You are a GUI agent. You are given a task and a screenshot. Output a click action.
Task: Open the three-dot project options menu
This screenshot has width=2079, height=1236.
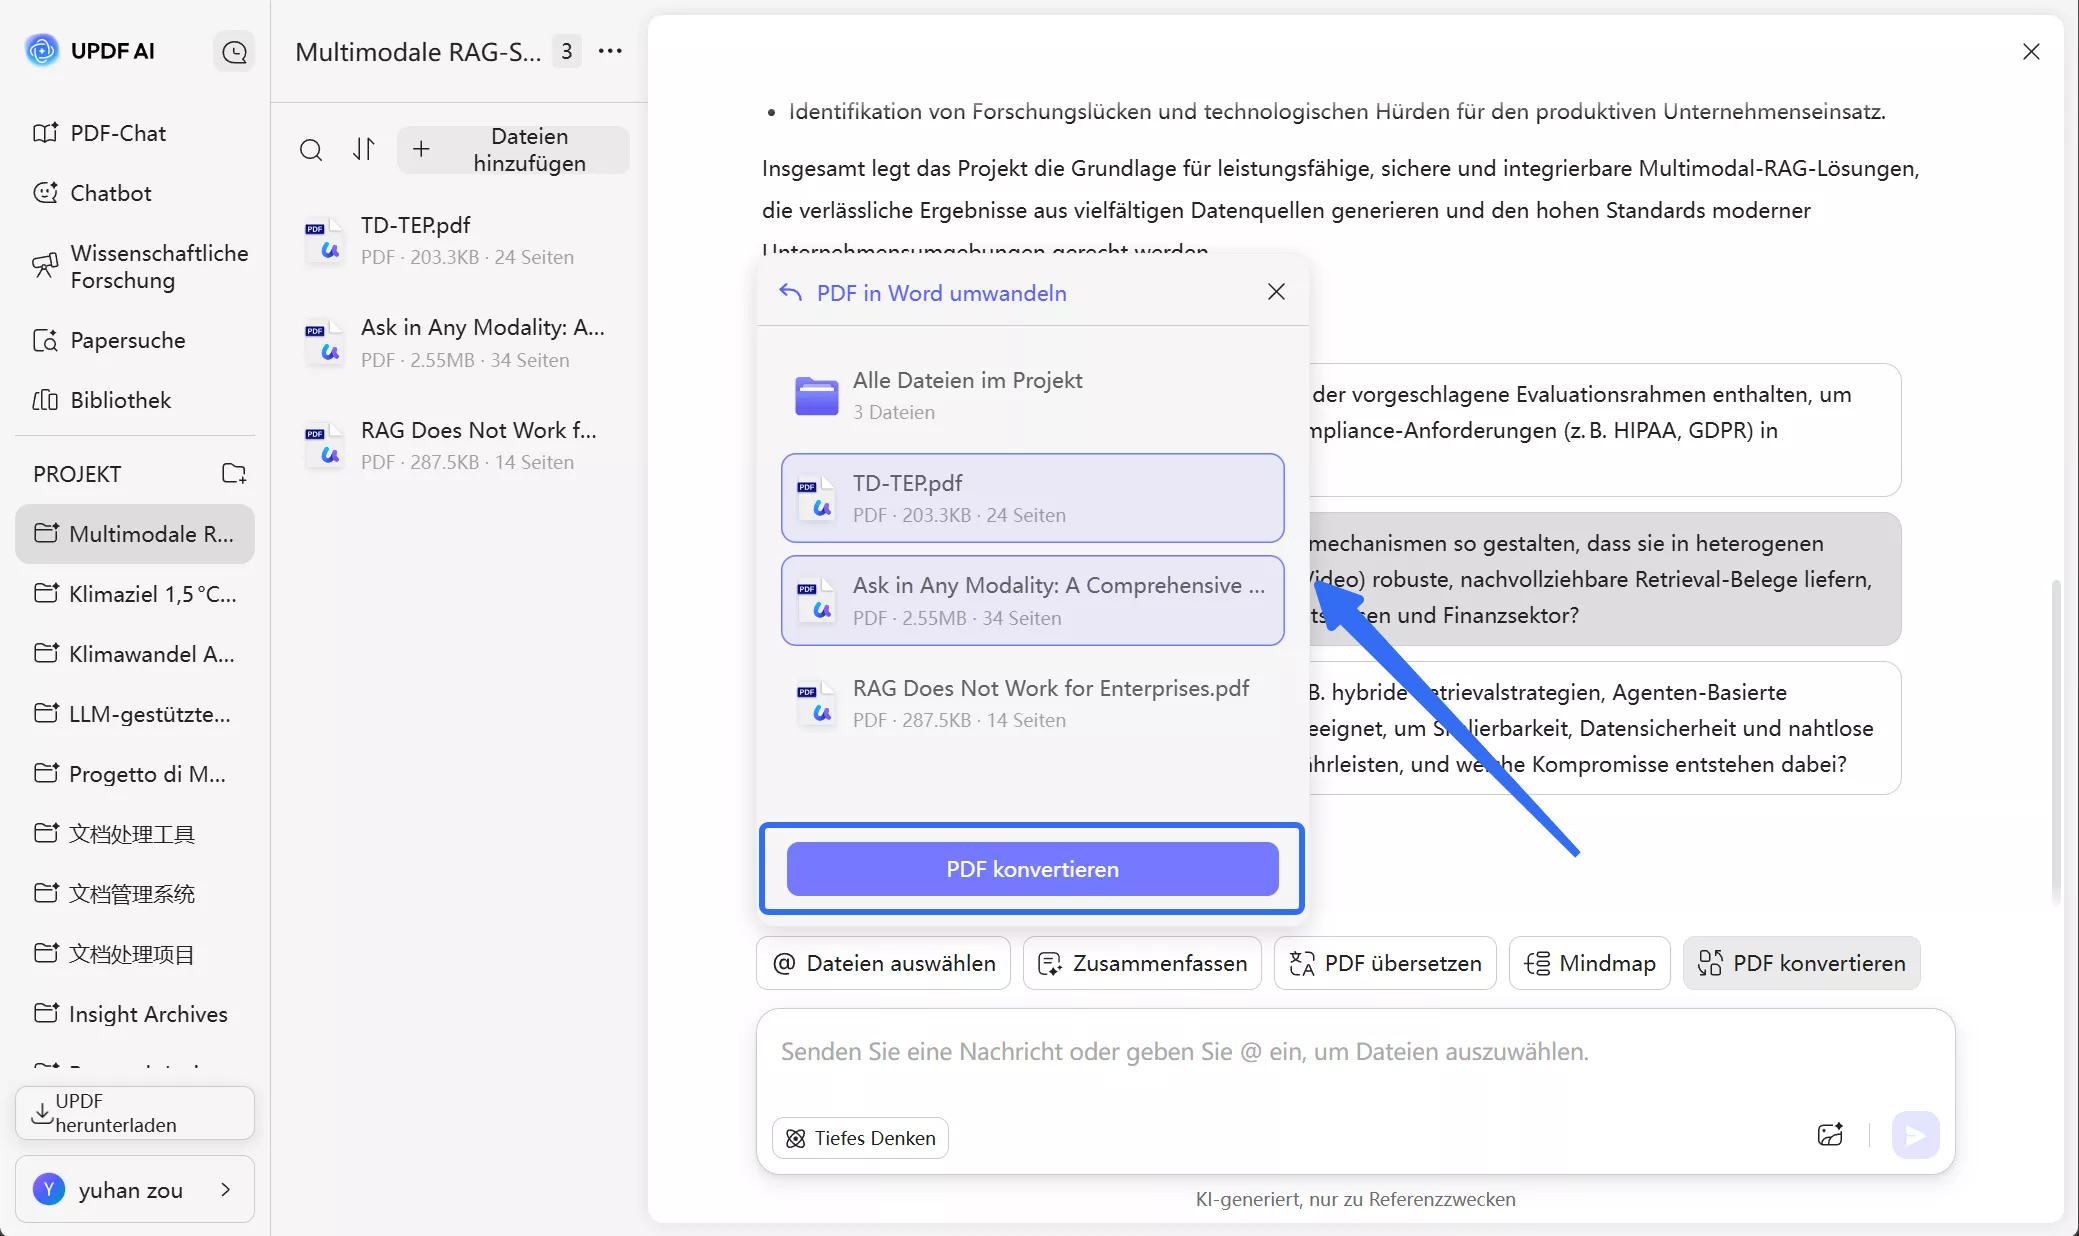610,52
